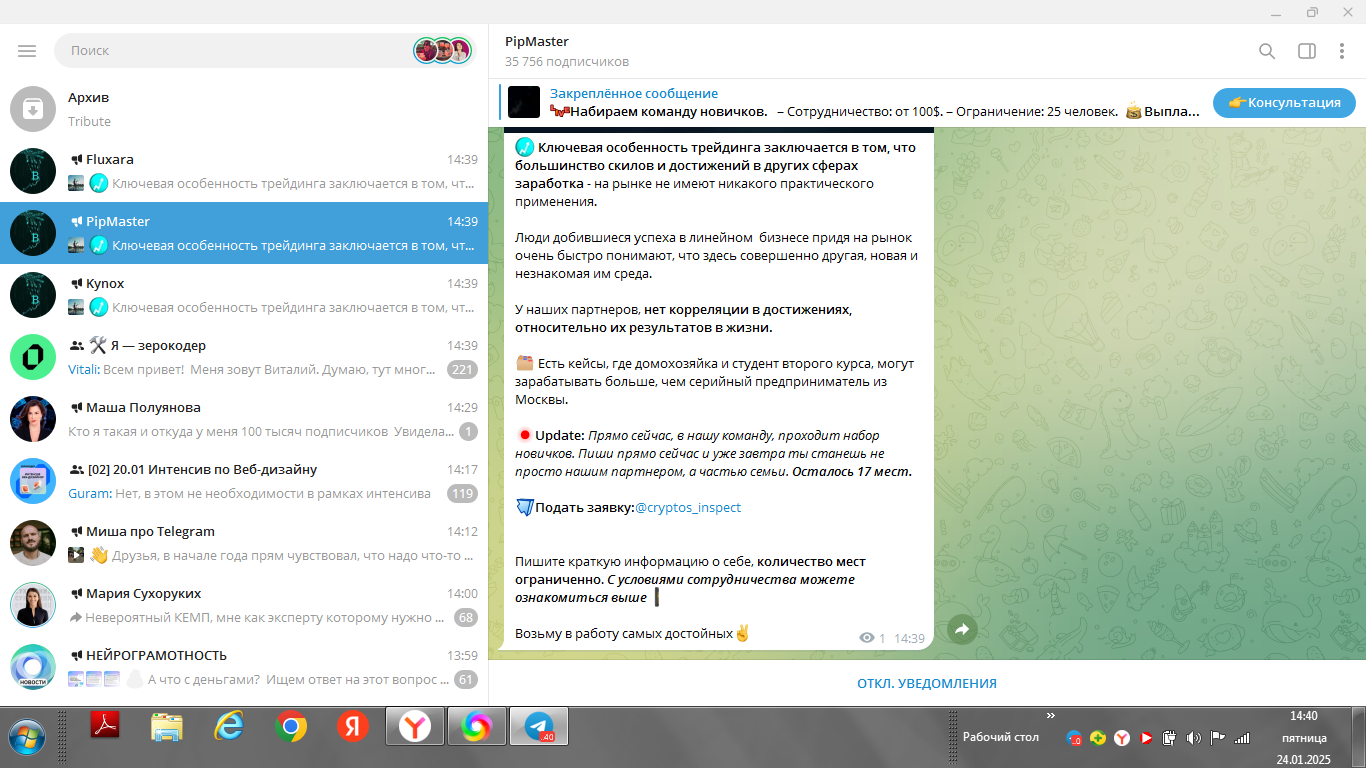Image resolution: width=1366 pixels, height=768 pixels.
Task: Open the @cryptos_inspect link
Action: (x=688, y=508)
